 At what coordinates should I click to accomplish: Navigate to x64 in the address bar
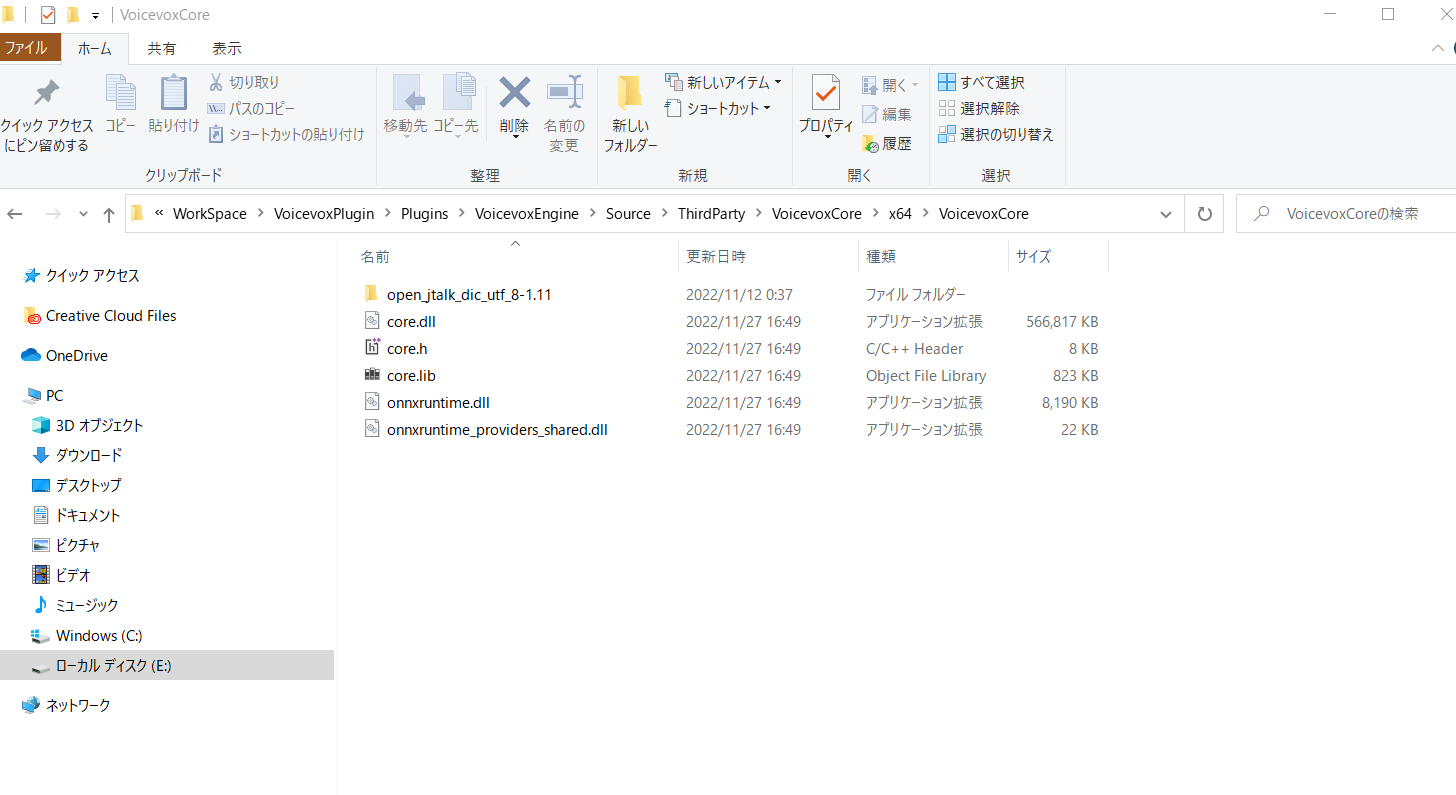[x=900, y=214]
